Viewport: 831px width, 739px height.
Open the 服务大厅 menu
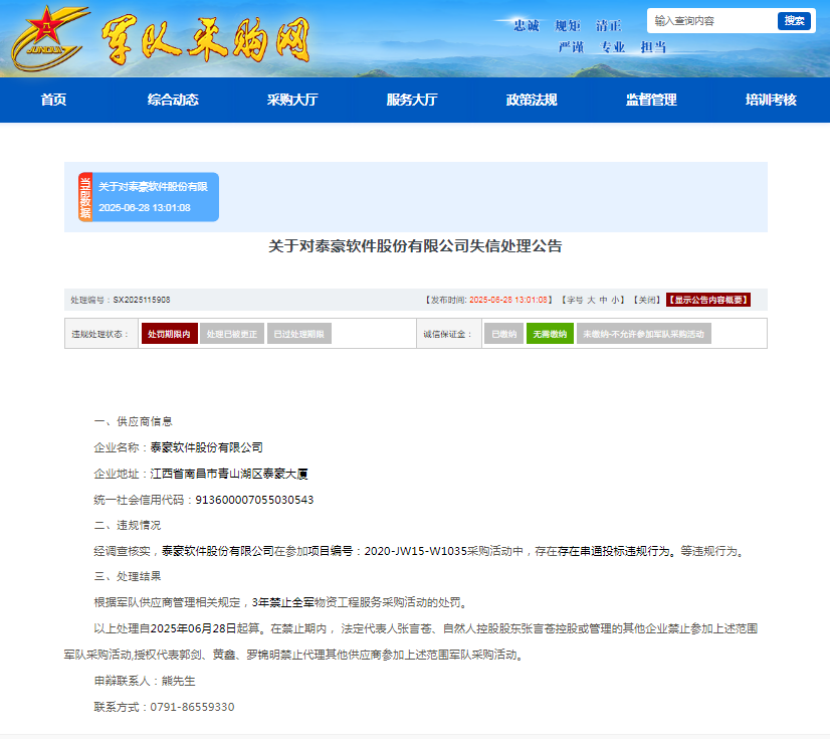click(412, 100)
